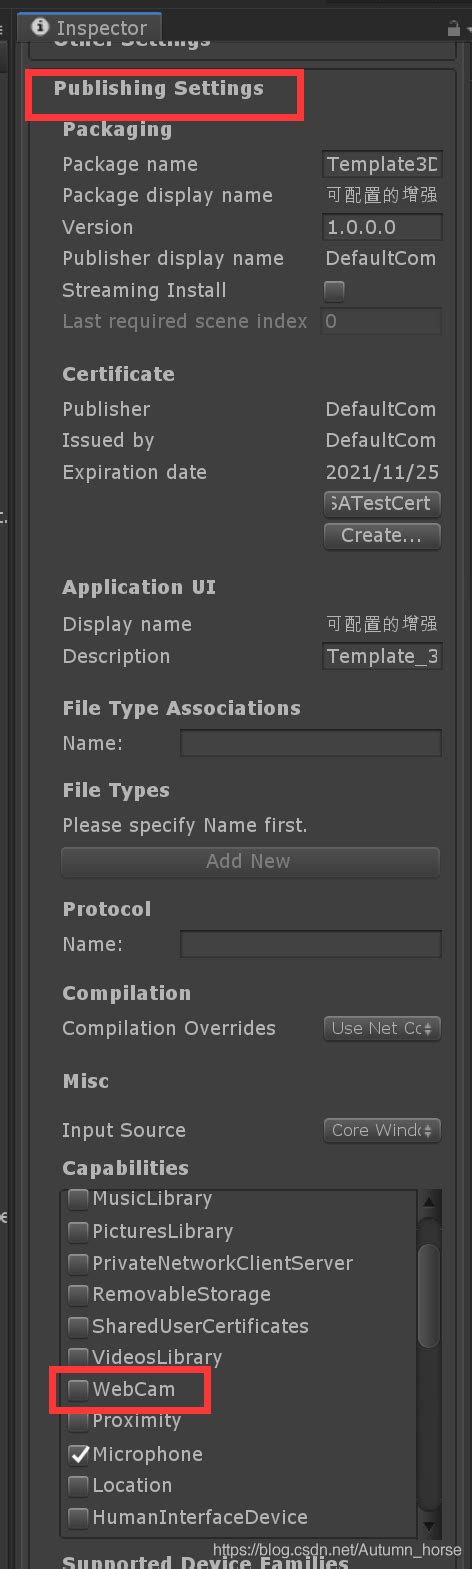Click the Protocol Name input field
Viewport: 472px width, 1569px height.
point(310,944)
